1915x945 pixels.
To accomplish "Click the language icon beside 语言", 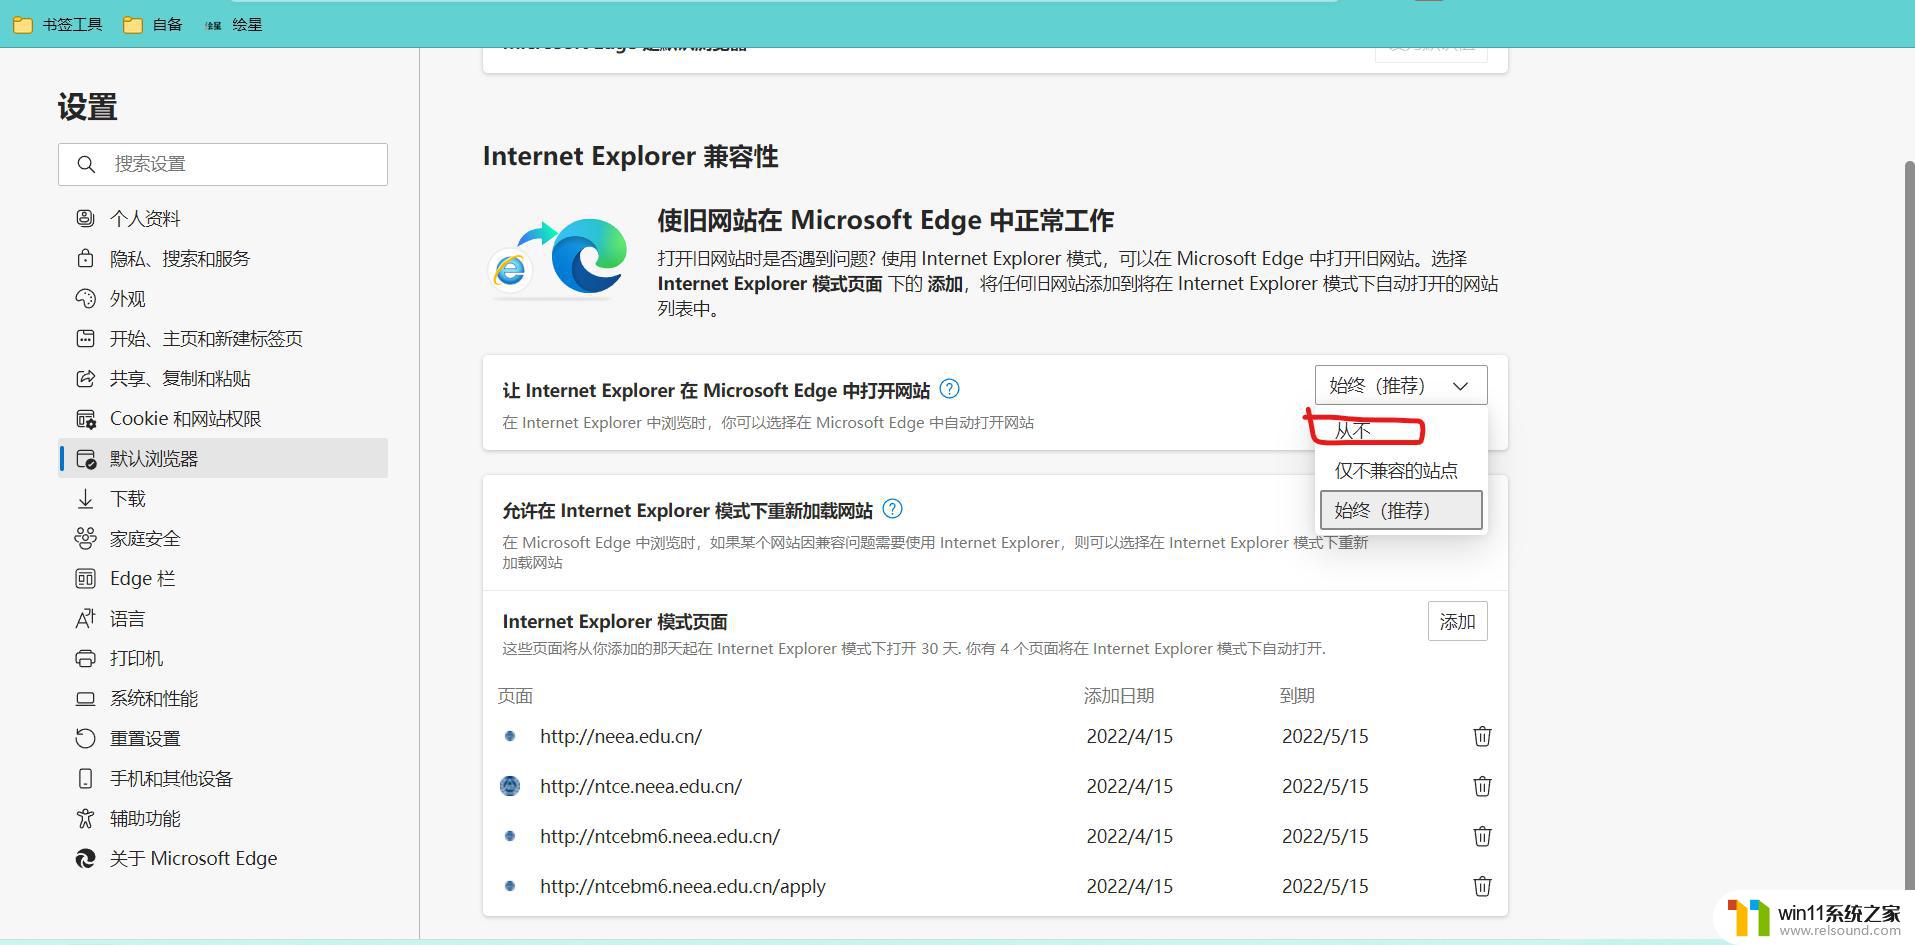I will pyautogui.click(x=86, y=618).
